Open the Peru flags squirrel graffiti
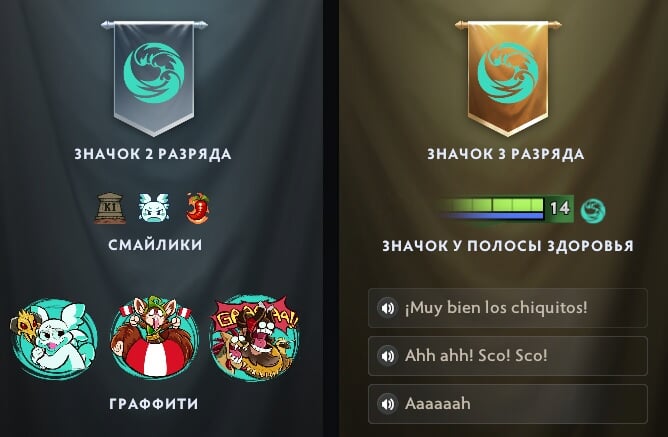 point(154,336)
